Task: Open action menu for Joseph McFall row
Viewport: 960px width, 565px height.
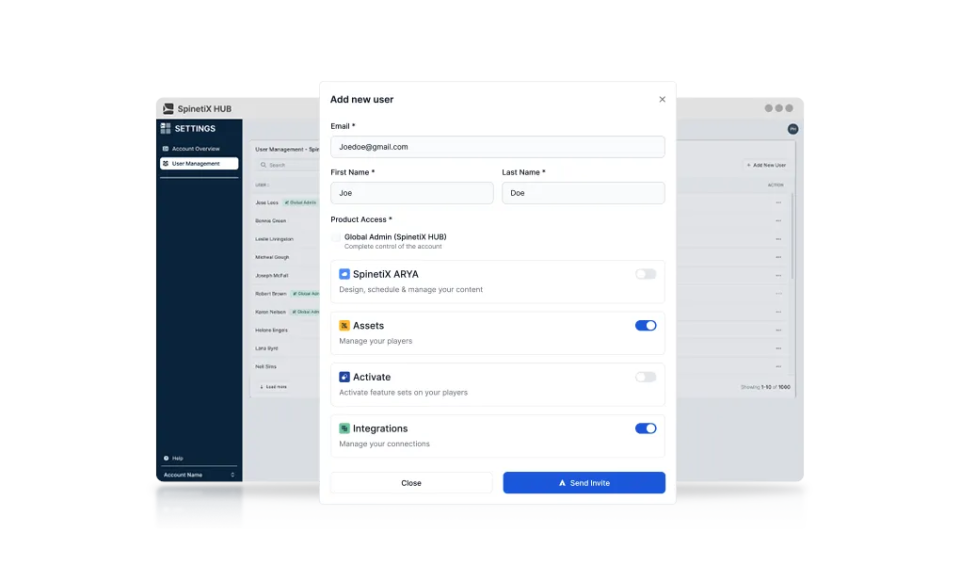Action: [778, 275]
